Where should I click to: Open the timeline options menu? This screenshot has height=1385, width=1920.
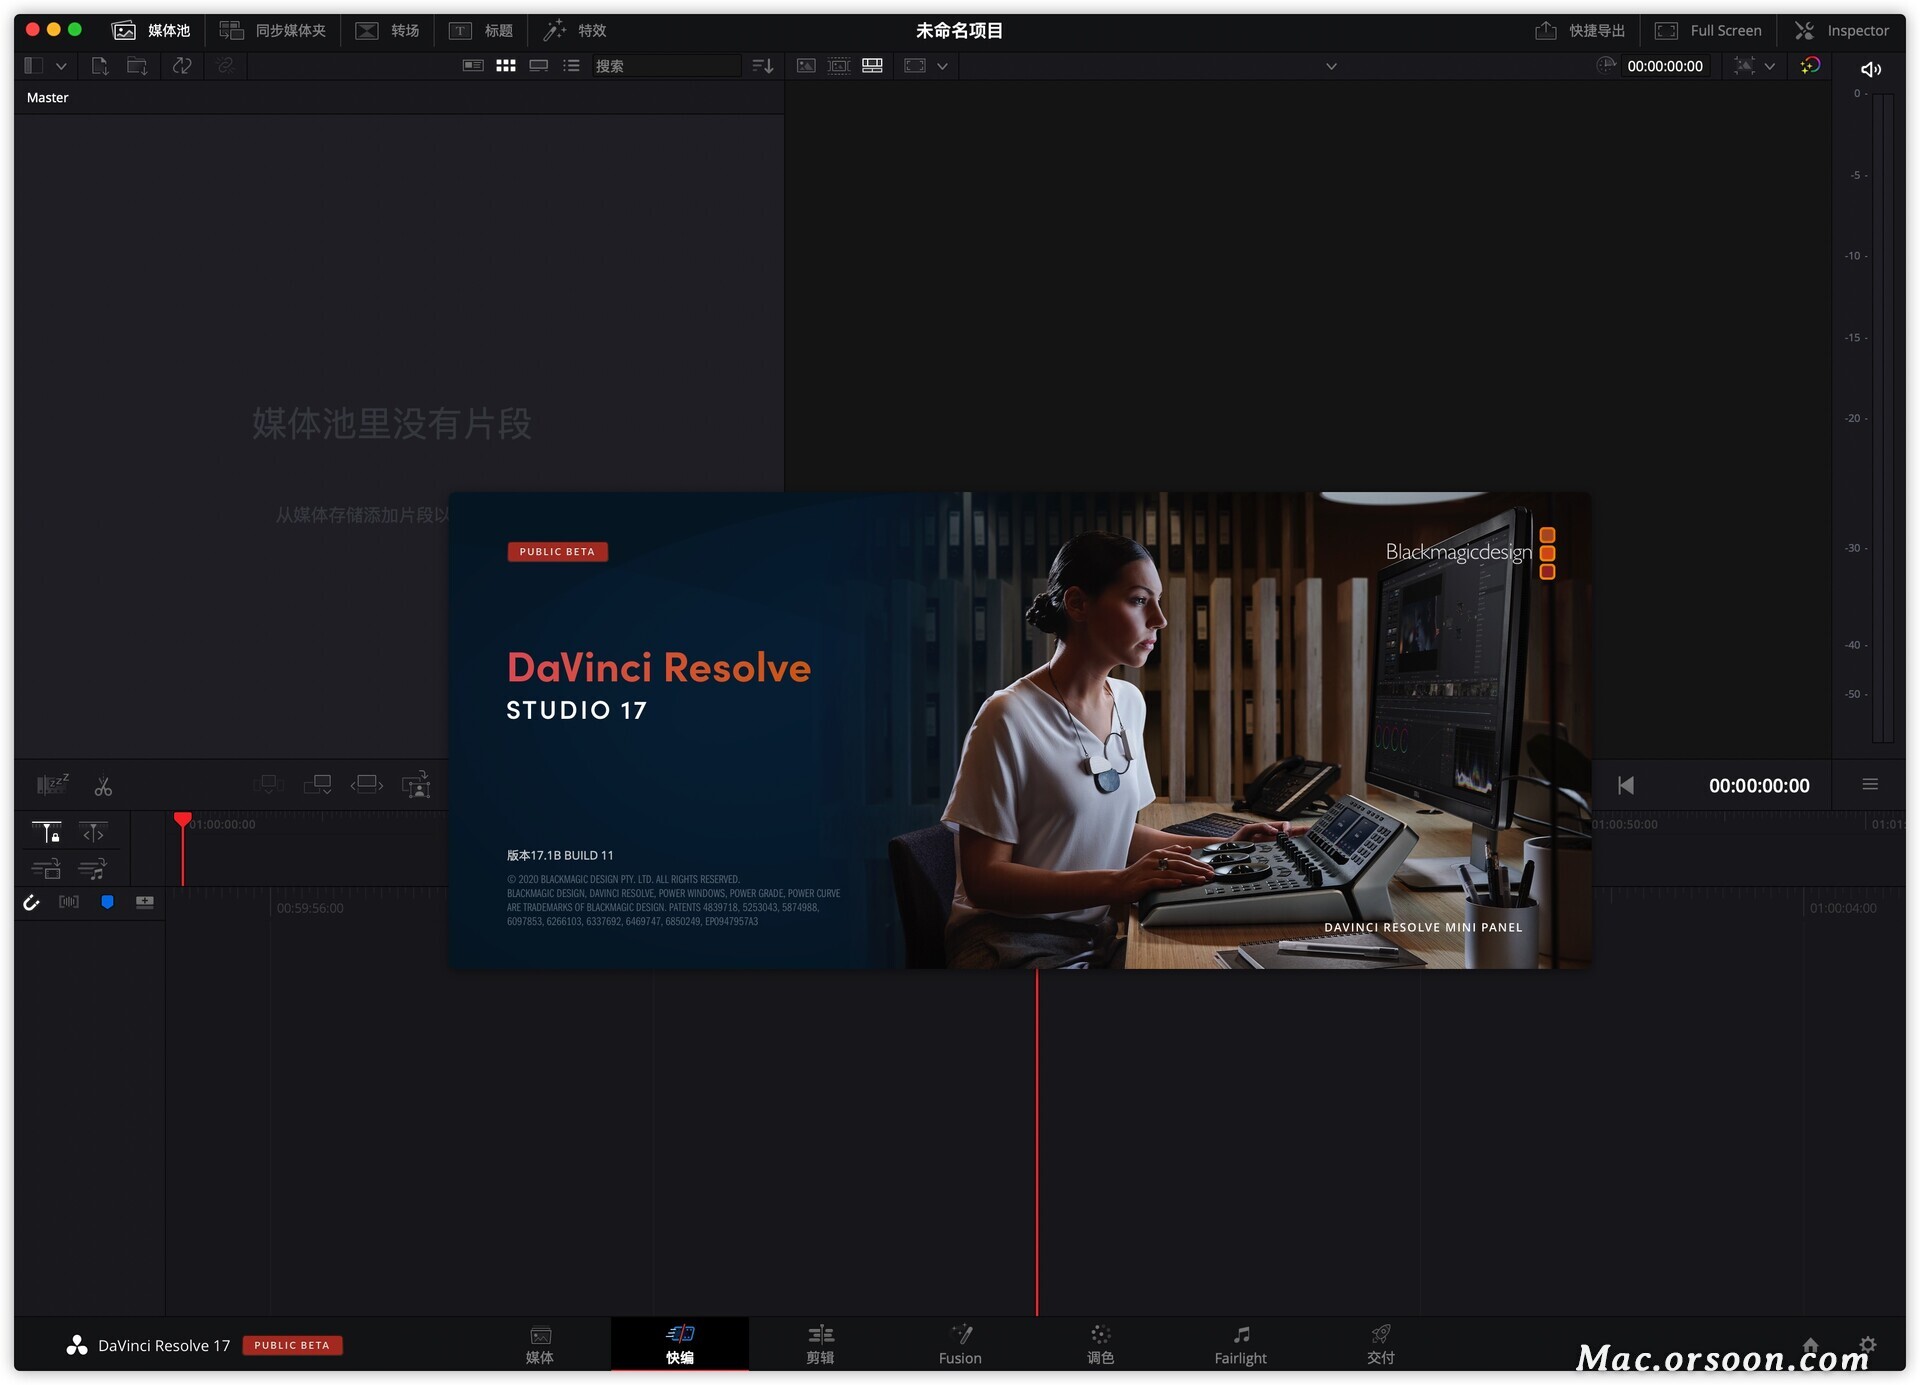point(1869,785)
